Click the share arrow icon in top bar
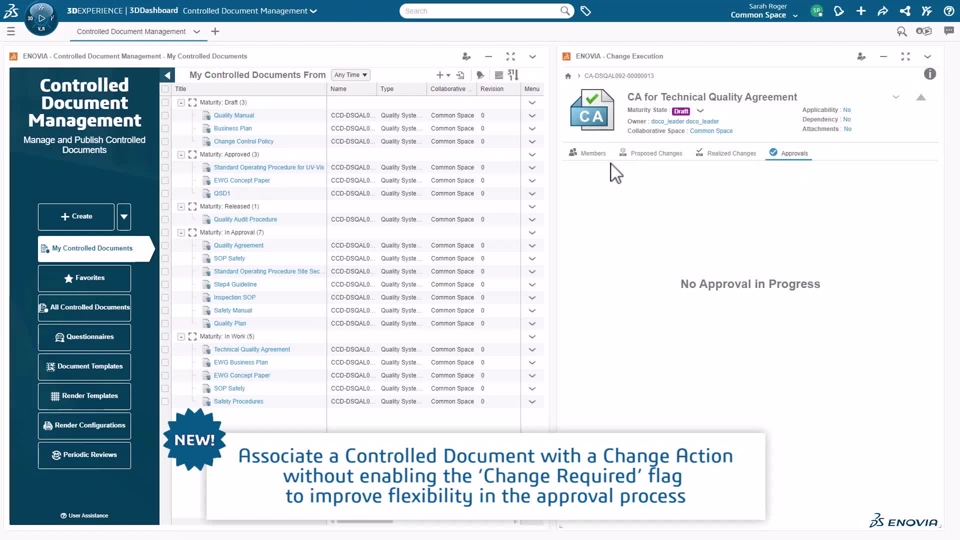 coord(883,11)
